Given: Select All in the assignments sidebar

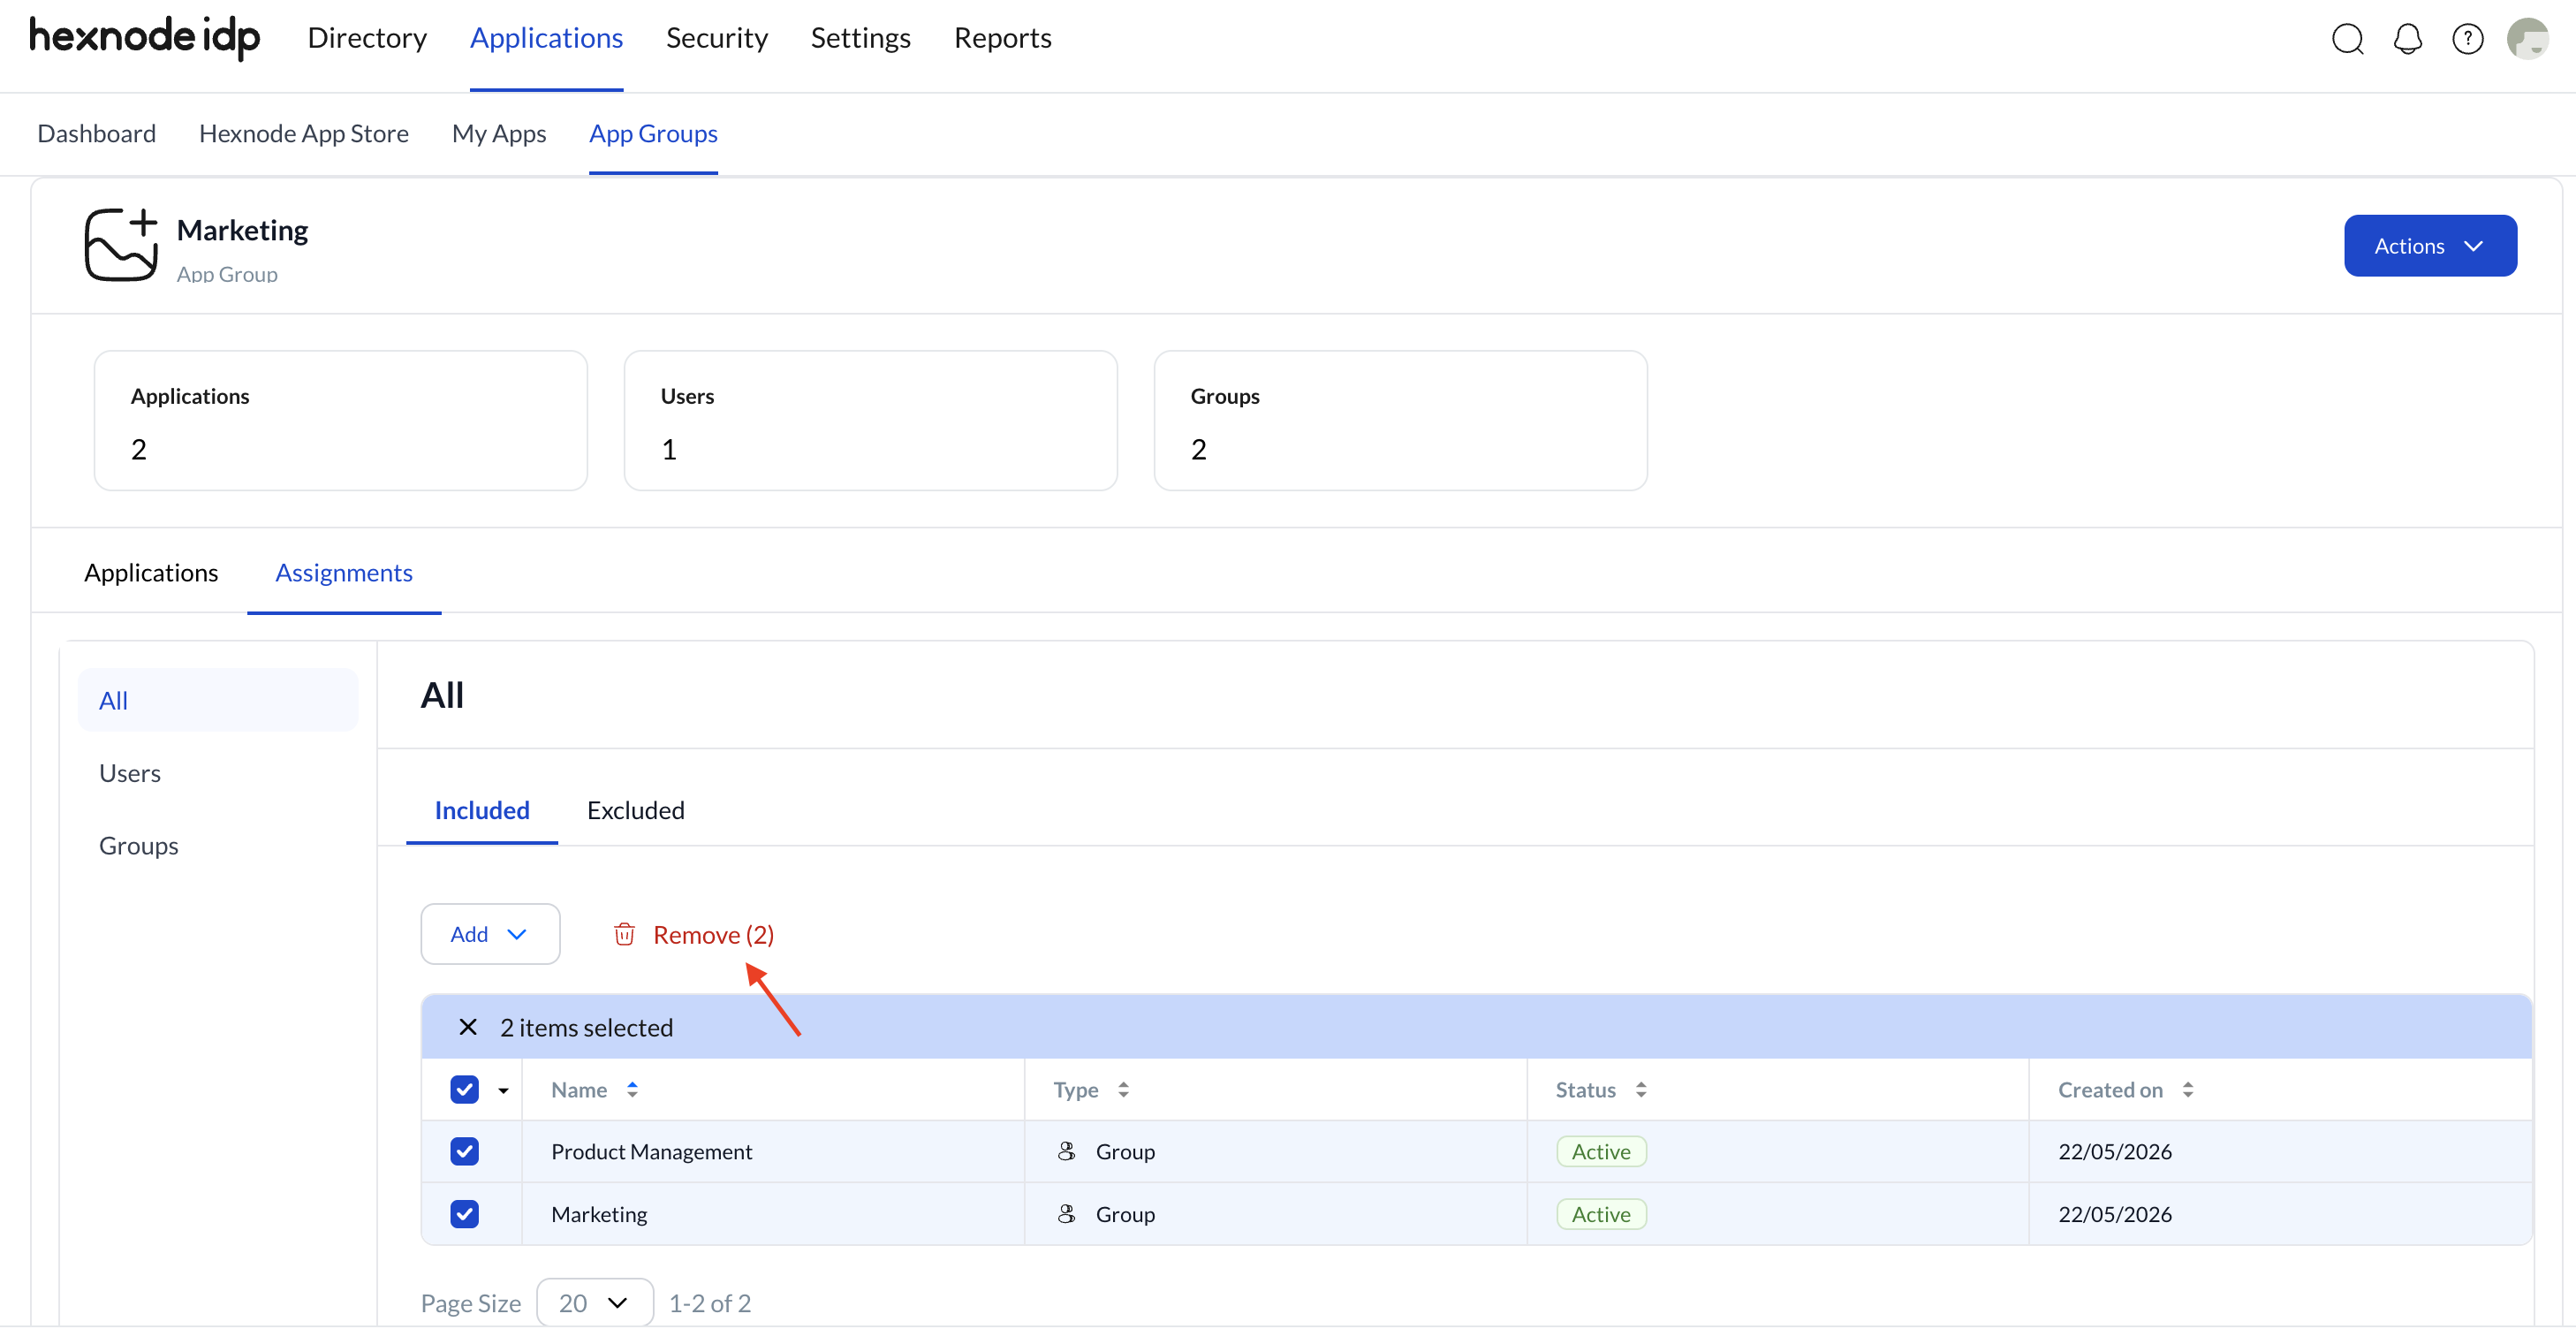Looking at the screenshot, I should (x=217, y=700).
